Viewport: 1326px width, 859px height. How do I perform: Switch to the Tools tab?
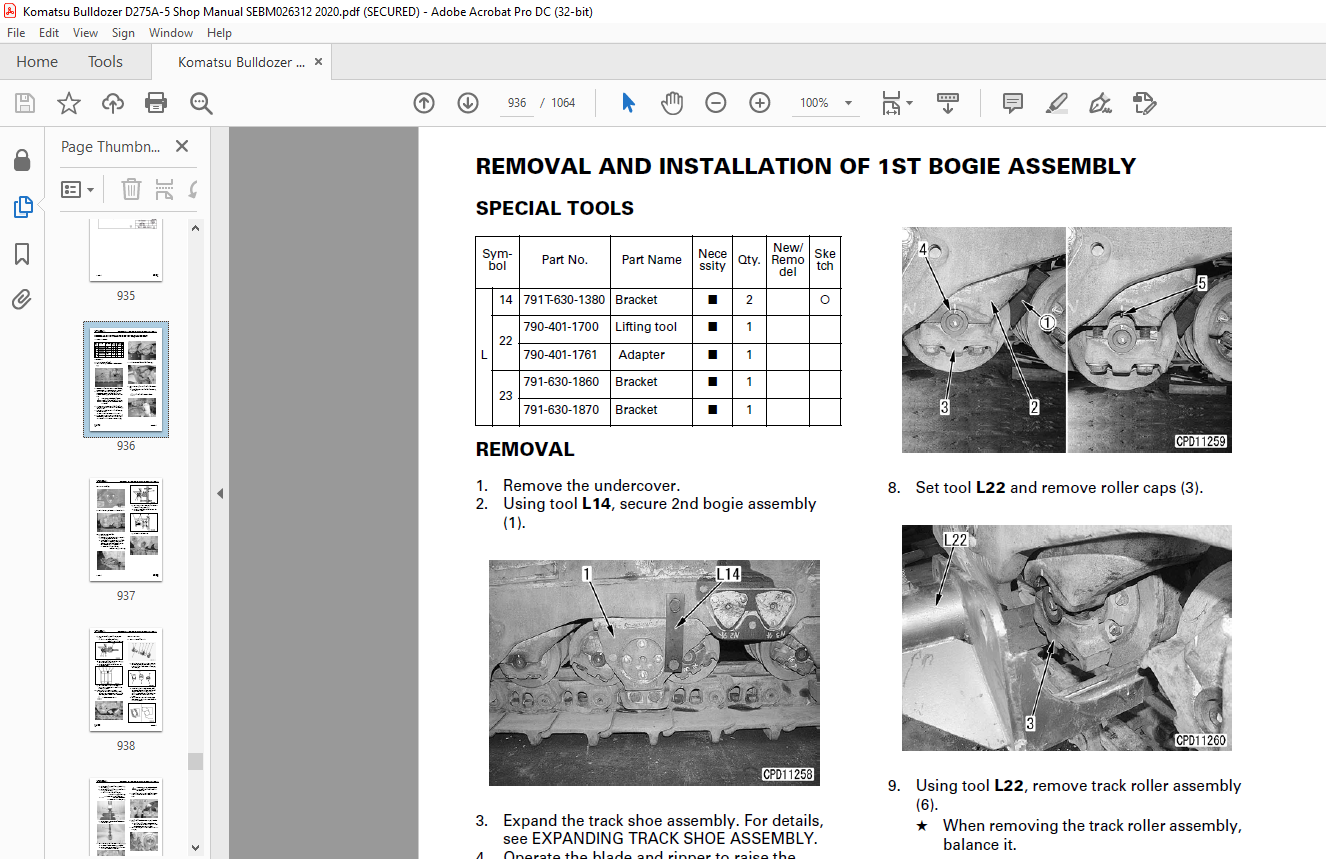click(105, 62)
